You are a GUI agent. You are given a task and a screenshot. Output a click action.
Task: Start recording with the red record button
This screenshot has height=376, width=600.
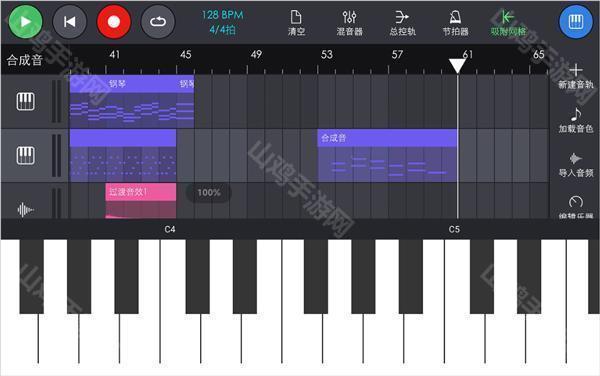click(114, 22)
